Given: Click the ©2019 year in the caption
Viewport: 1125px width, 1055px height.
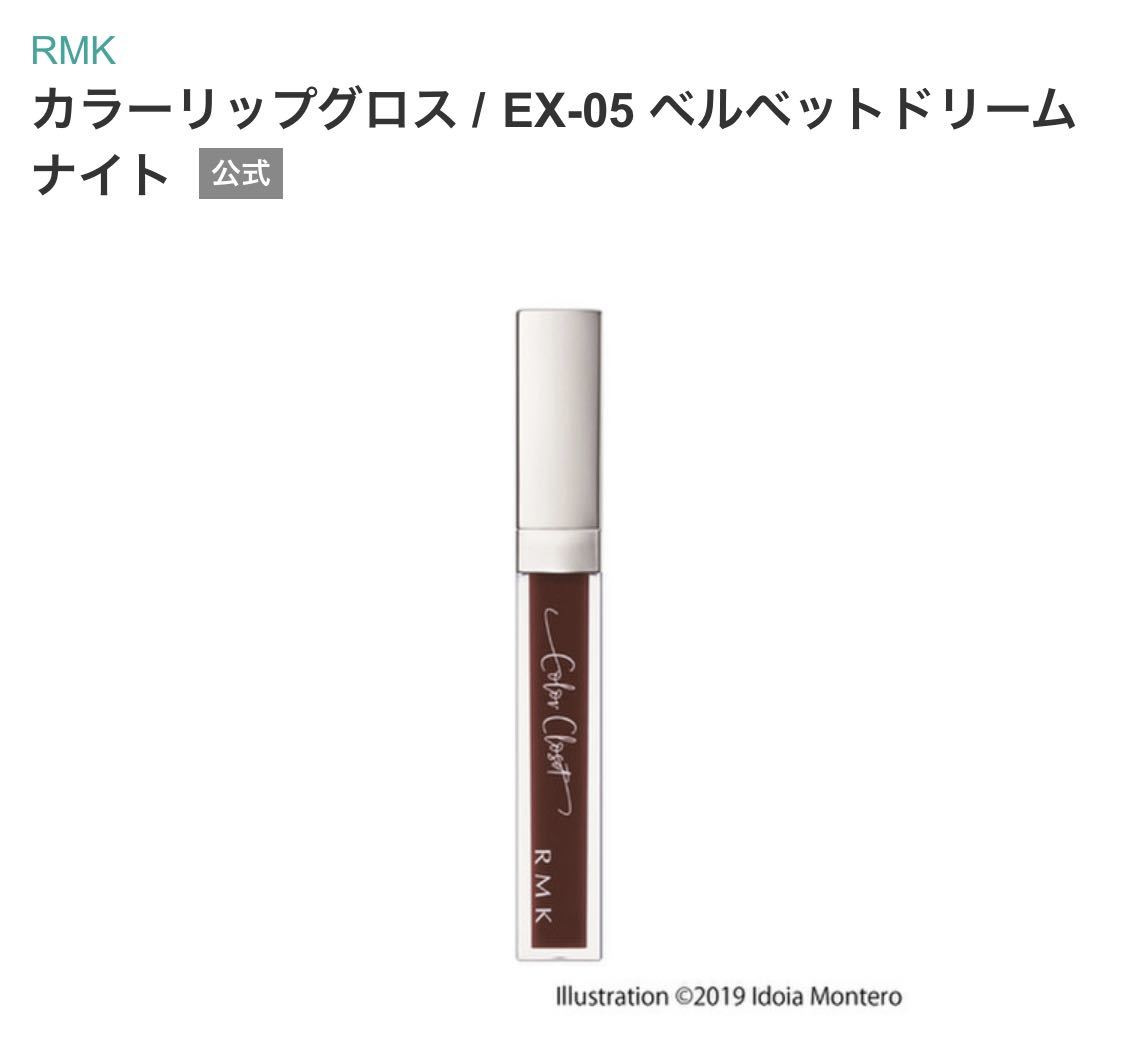Looking at the screenshot, I should coord(709,997).
